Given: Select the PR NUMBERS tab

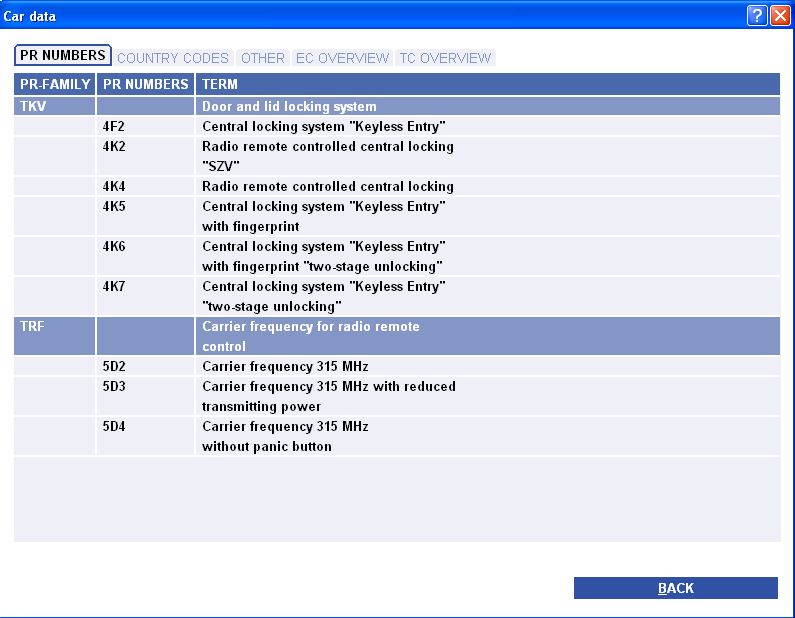Looking at the screenshot, I should (x=63, y=56).
